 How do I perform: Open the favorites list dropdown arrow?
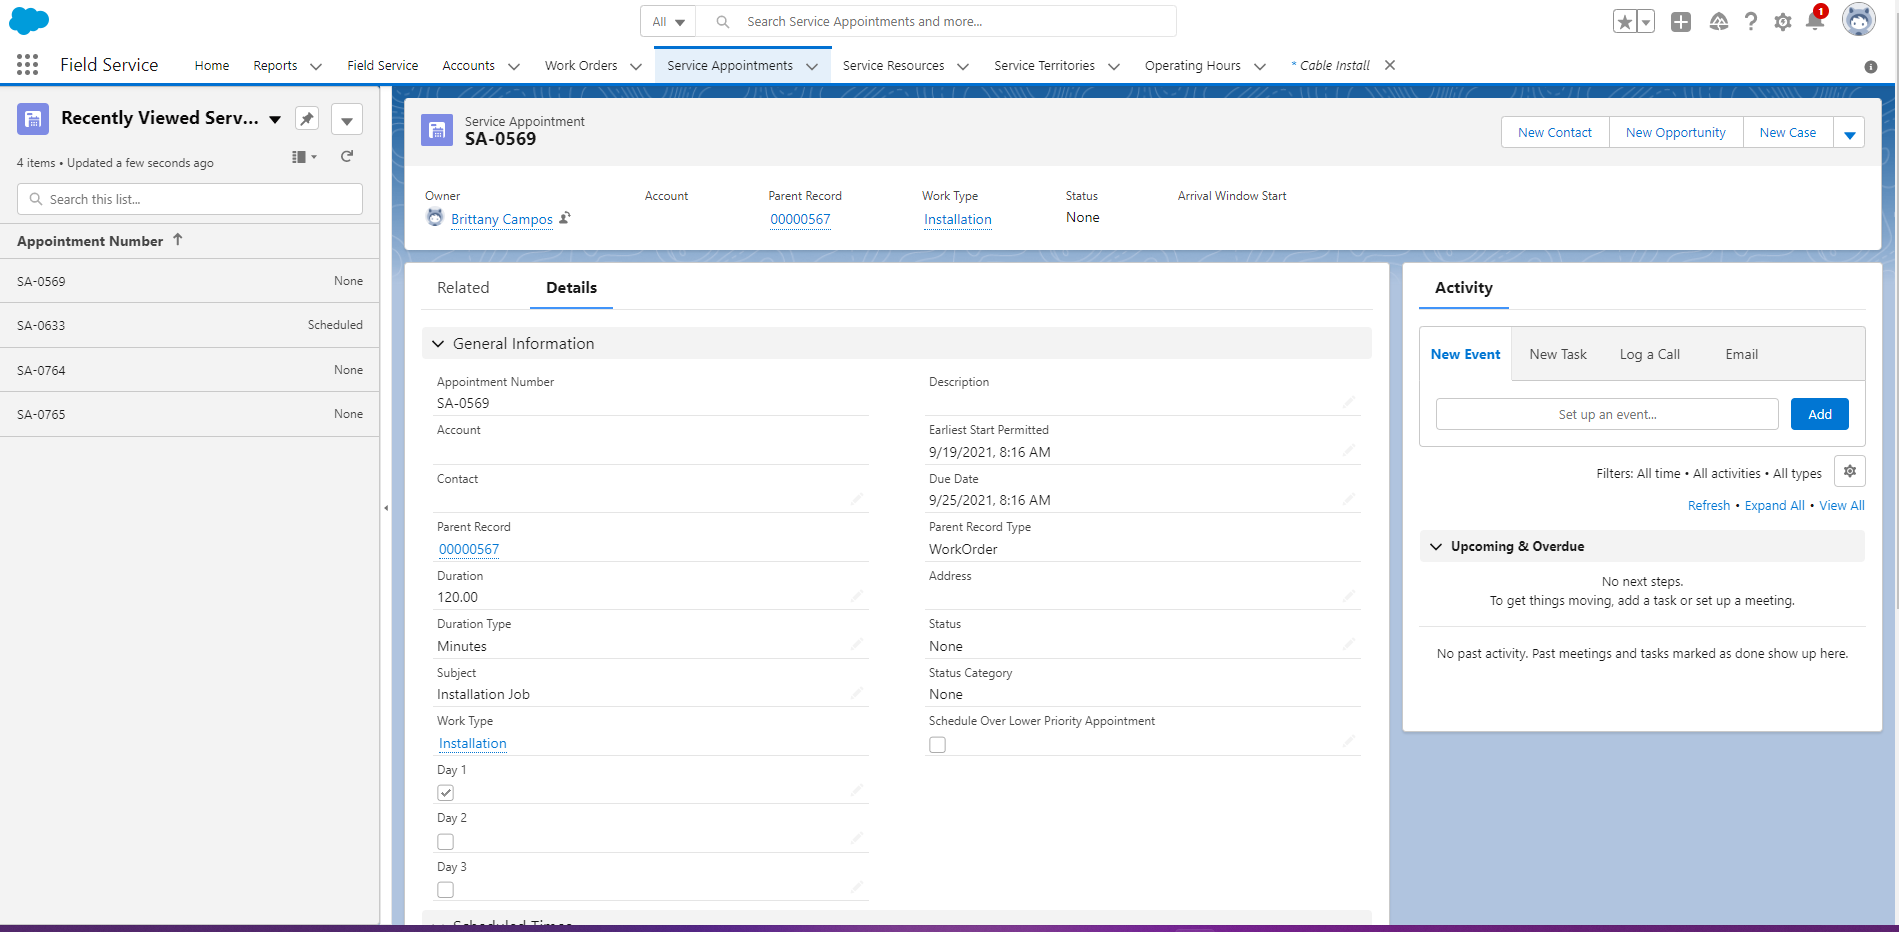click(x=1646, y=21)
